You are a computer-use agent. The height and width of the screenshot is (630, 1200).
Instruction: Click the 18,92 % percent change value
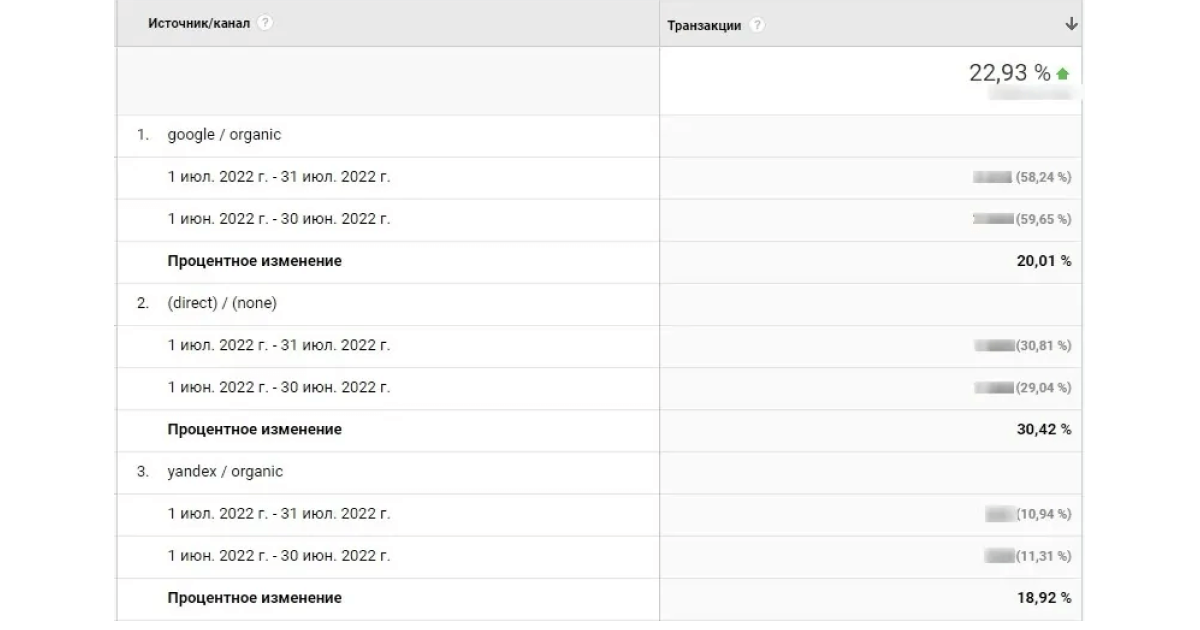click(x=1043, y=598)
